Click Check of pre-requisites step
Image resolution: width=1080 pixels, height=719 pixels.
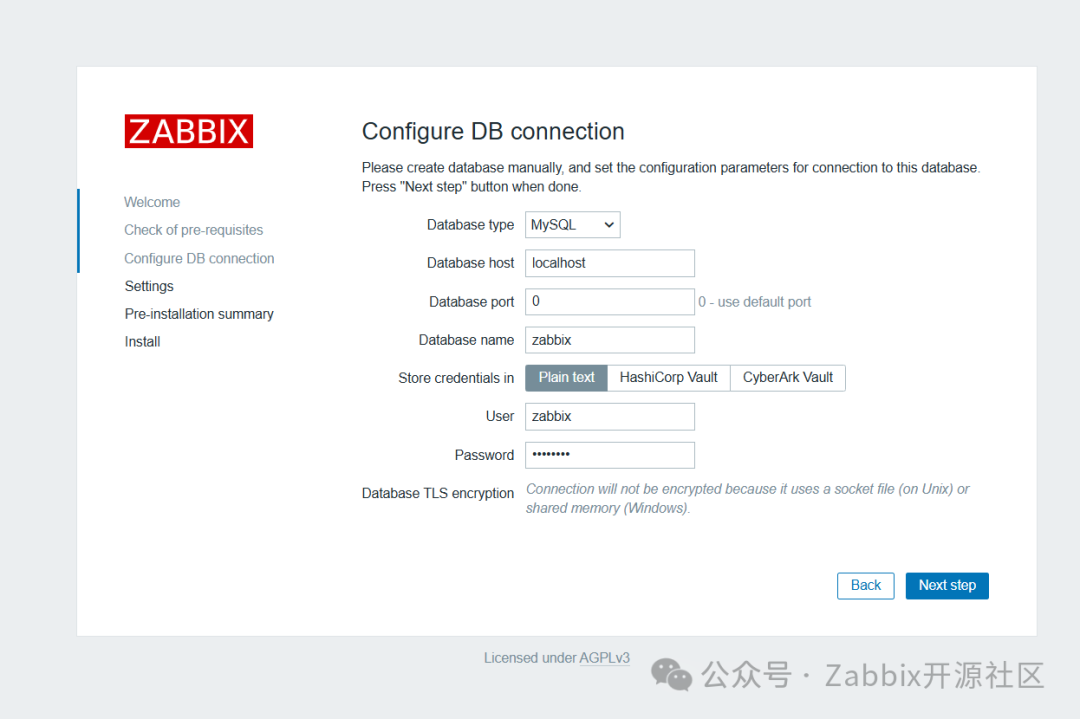point(194,230)
